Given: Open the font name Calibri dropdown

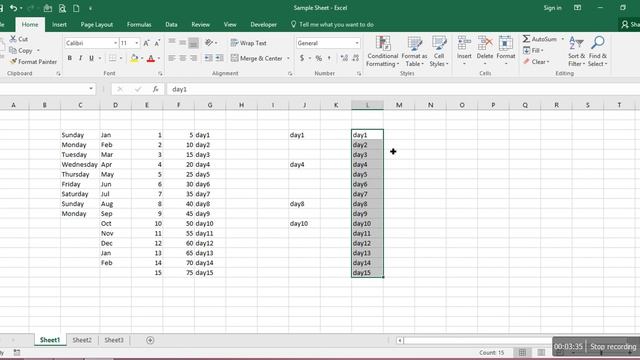Looking at the screenshot, I should click(116, 43).
